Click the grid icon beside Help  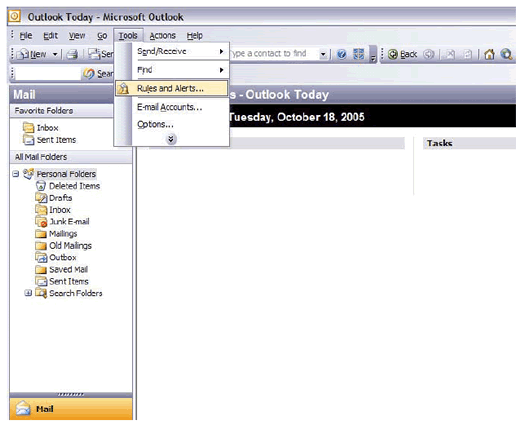[x=359, y=54]
